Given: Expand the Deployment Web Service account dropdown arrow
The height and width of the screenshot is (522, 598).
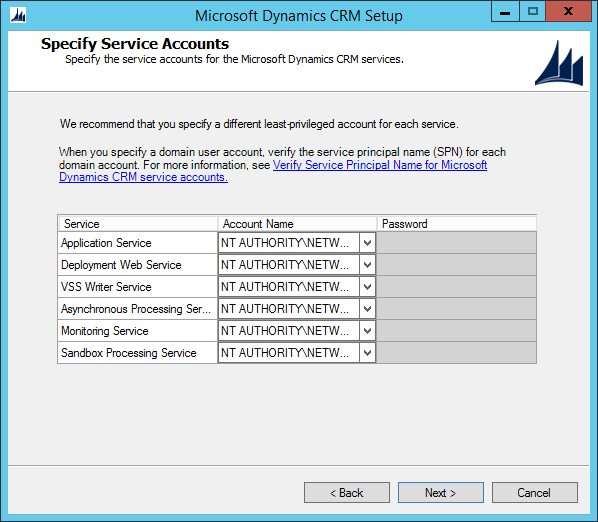Looking at the screenshot, I should click(367, 265).
